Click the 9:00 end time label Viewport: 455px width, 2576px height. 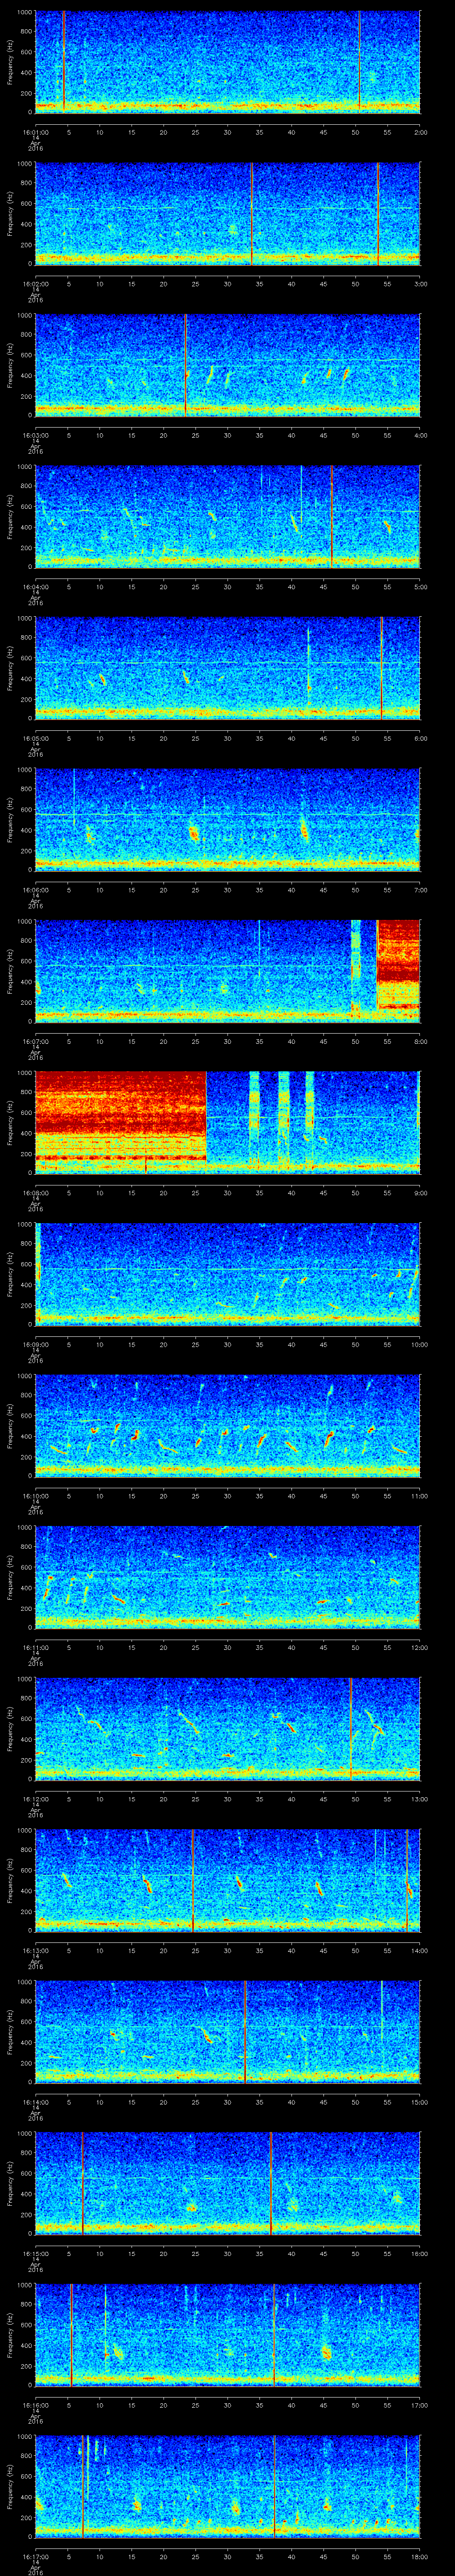pyautogui.click(x=420, y=1192)
